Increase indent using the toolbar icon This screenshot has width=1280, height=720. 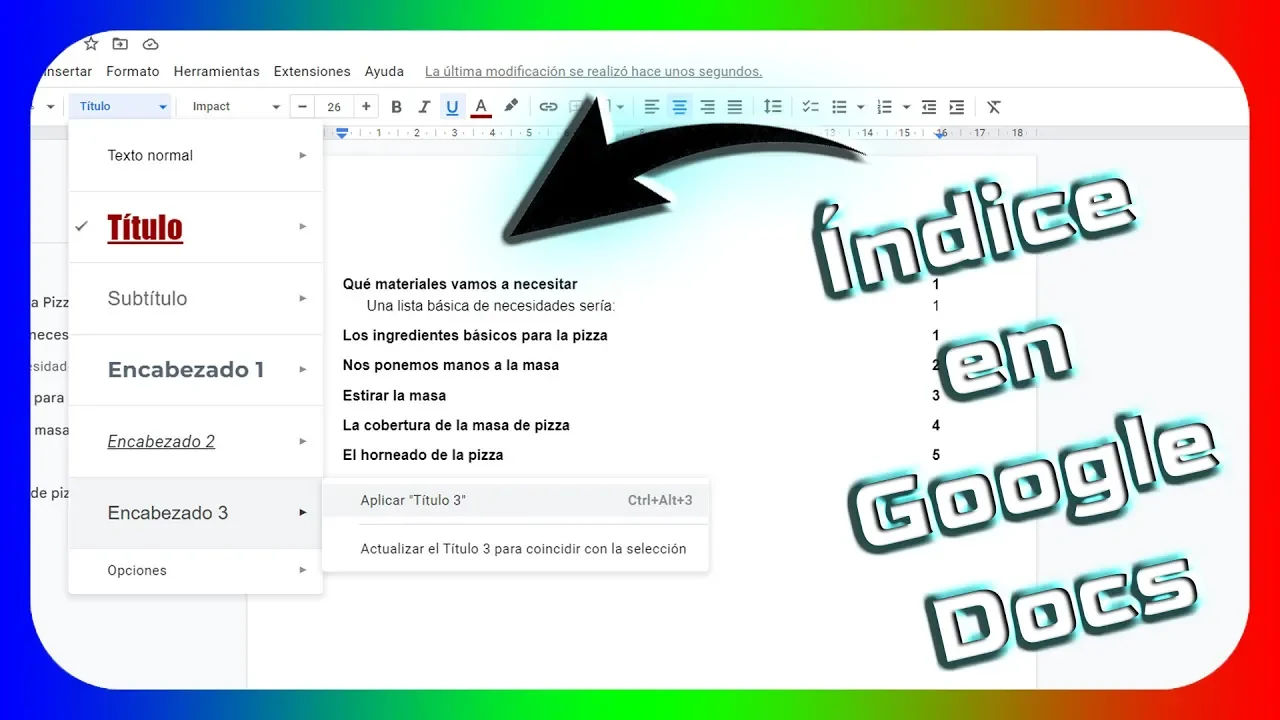(957, 107)
